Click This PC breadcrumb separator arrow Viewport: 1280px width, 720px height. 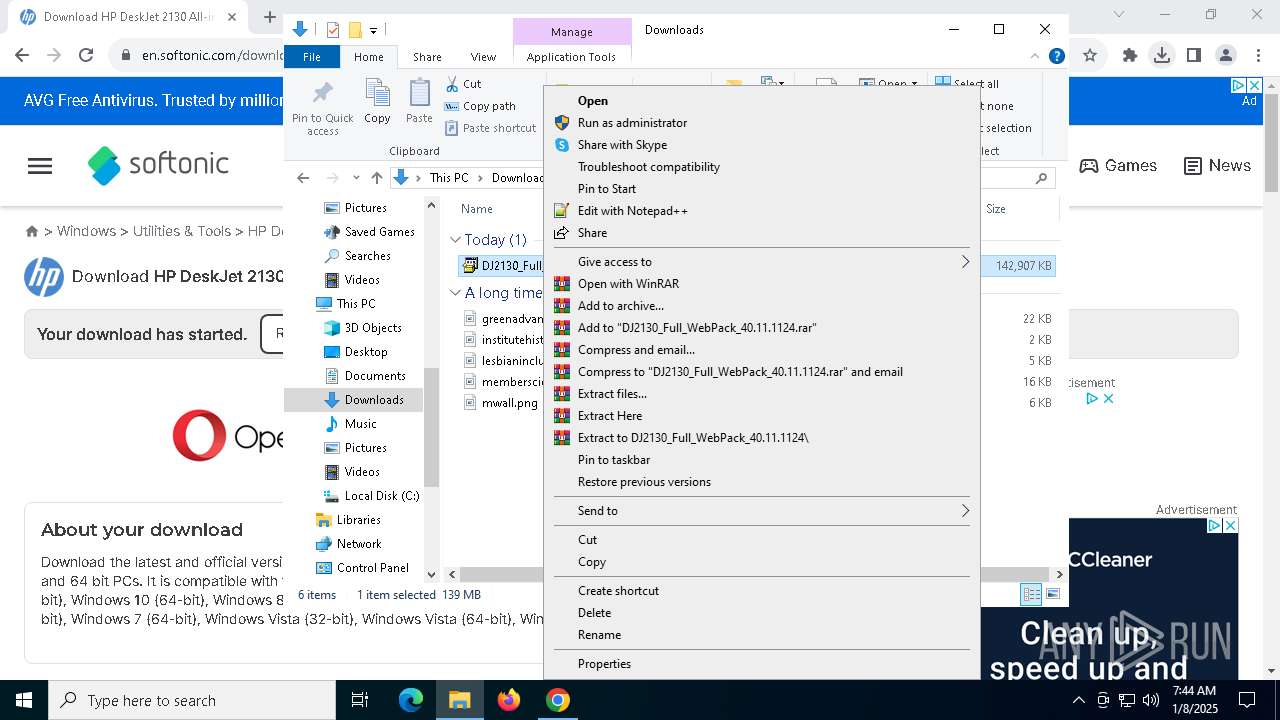pos(480,178)
